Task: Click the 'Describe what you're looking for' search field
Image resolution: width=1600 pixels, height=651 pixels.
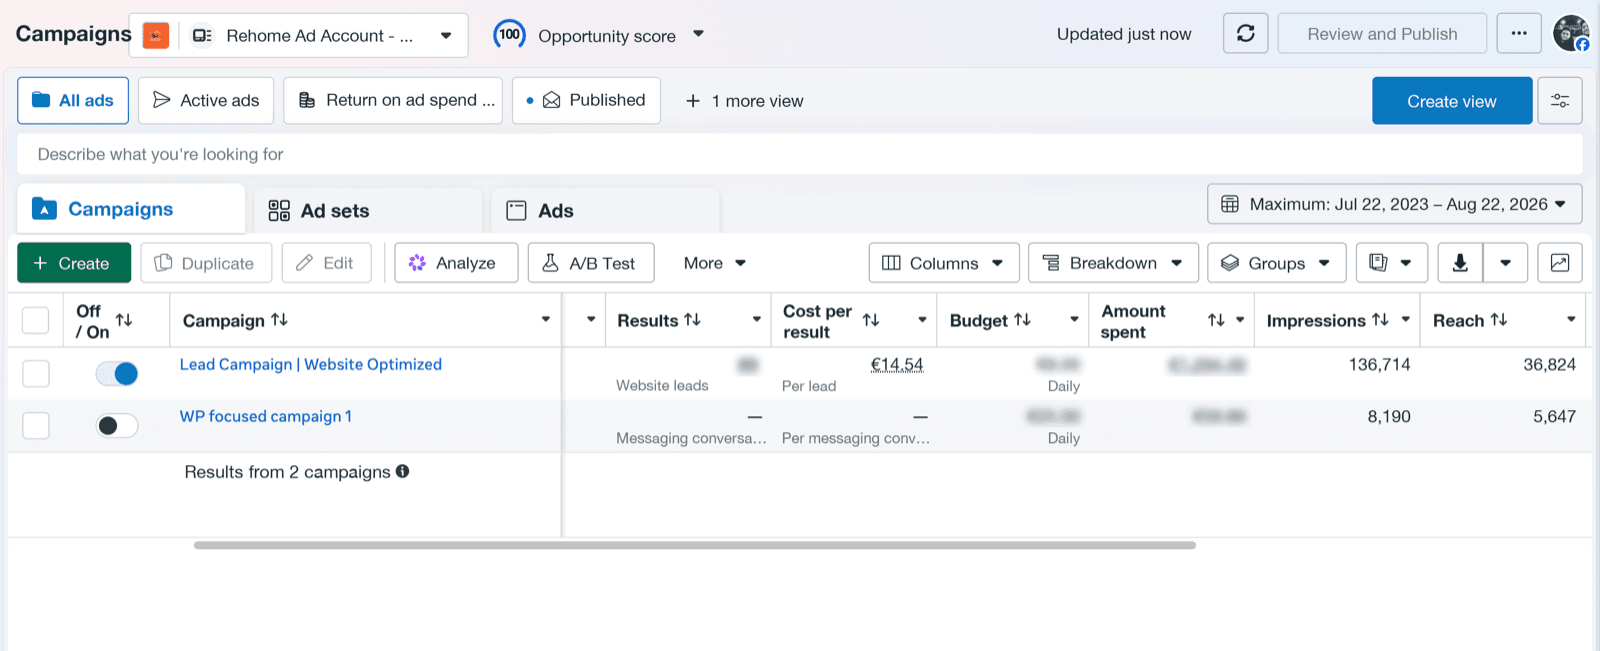Action: 800,154
